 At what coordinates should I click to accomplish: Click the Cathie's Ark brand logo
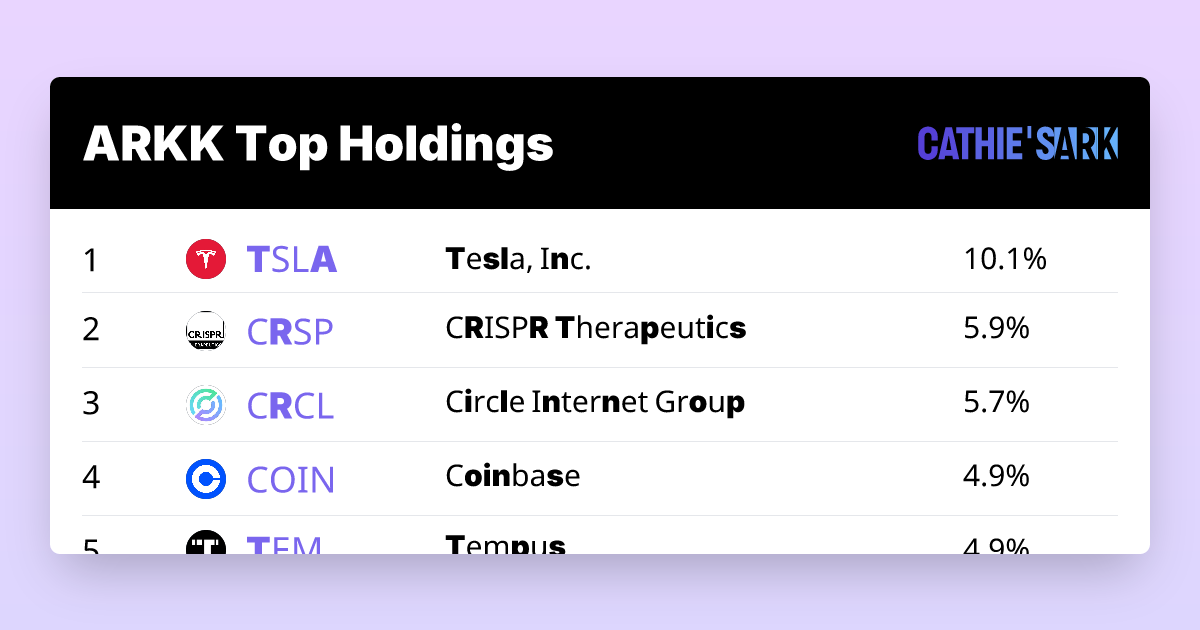tap(1017, 144)
